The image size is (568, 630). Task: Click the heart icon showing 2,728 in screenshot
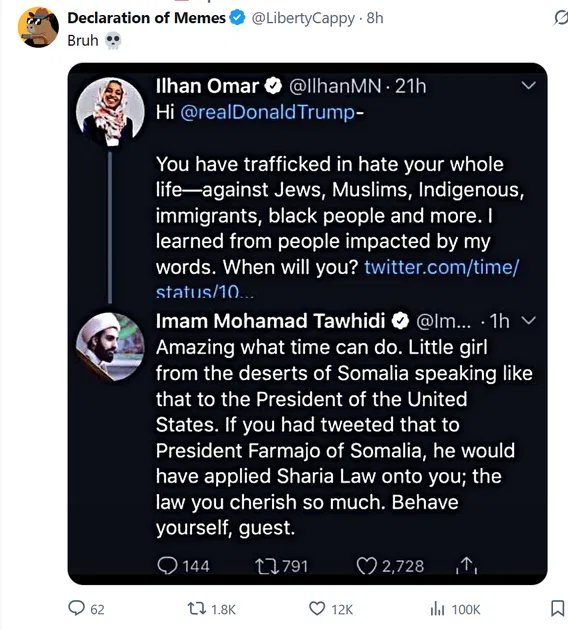[x=367, y=566]
